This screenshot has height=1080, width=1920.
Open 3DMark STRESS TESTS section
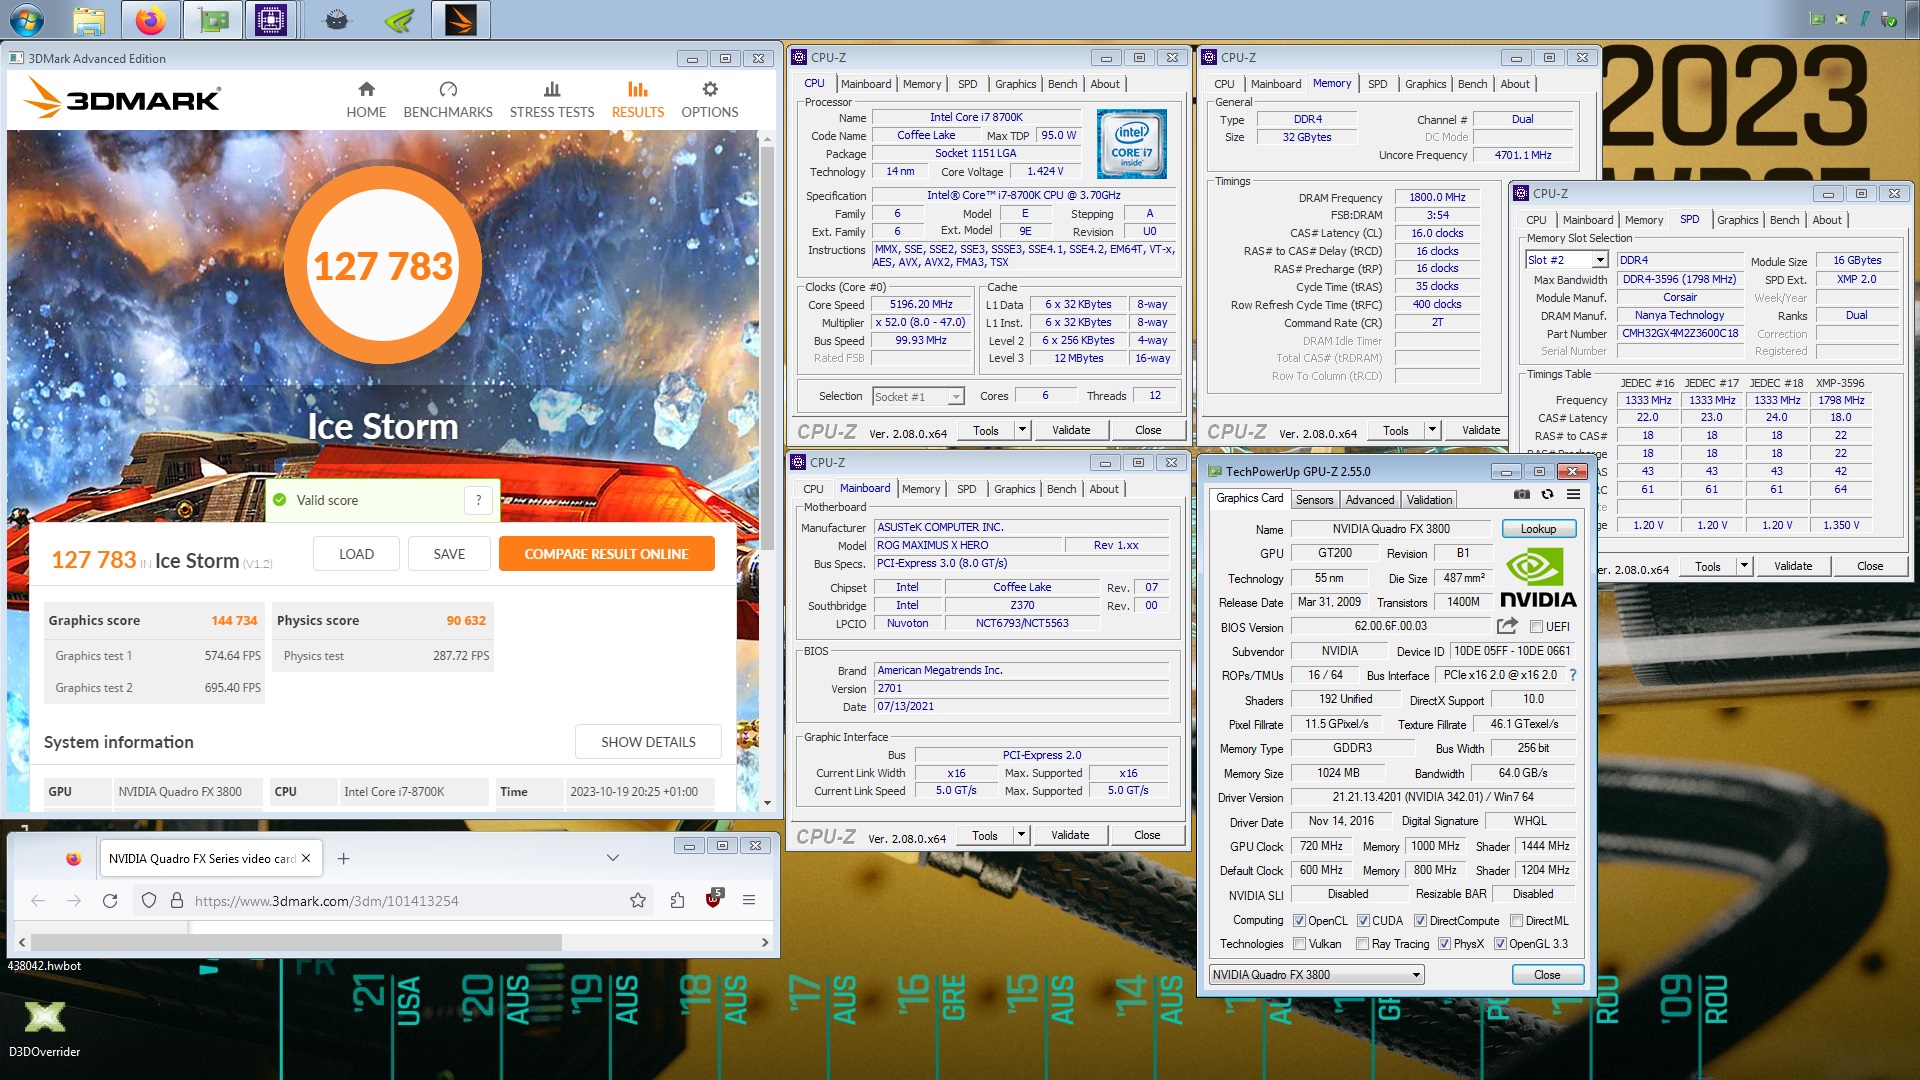552,100
